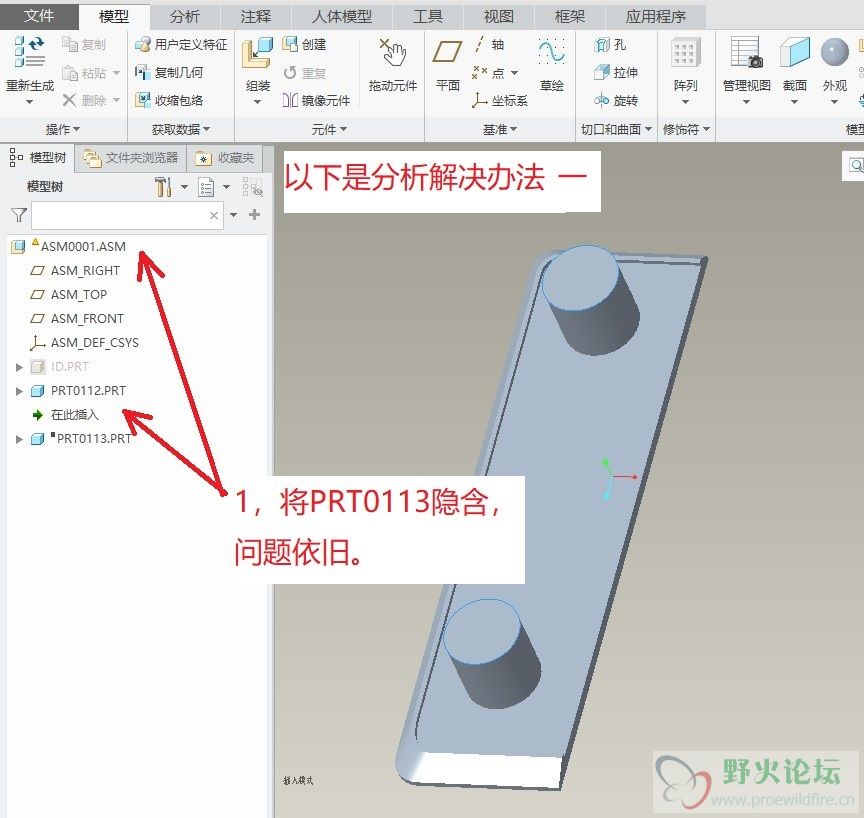Clear the model tree search box

point(214,215)
